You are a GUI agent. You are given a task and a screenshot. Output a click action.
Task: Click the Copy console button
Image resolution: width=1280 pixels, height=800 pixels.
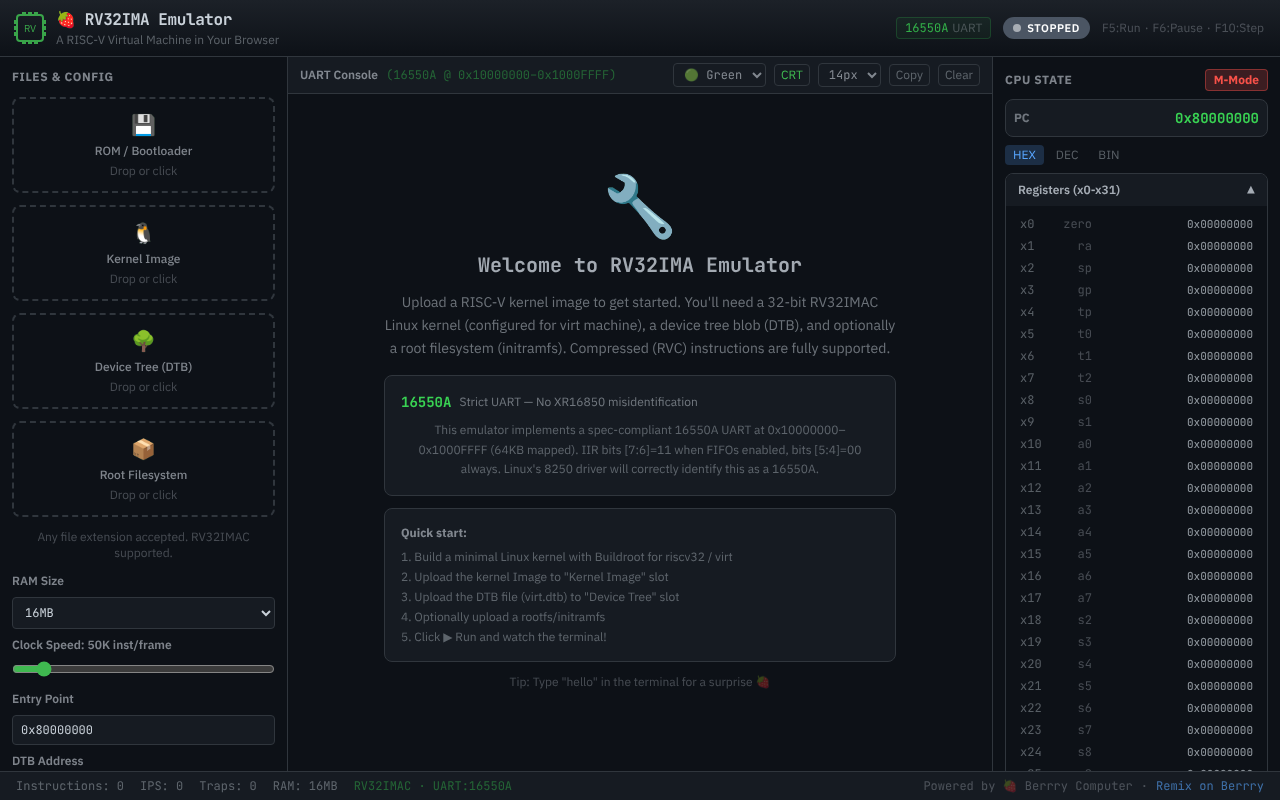point(909,75)
